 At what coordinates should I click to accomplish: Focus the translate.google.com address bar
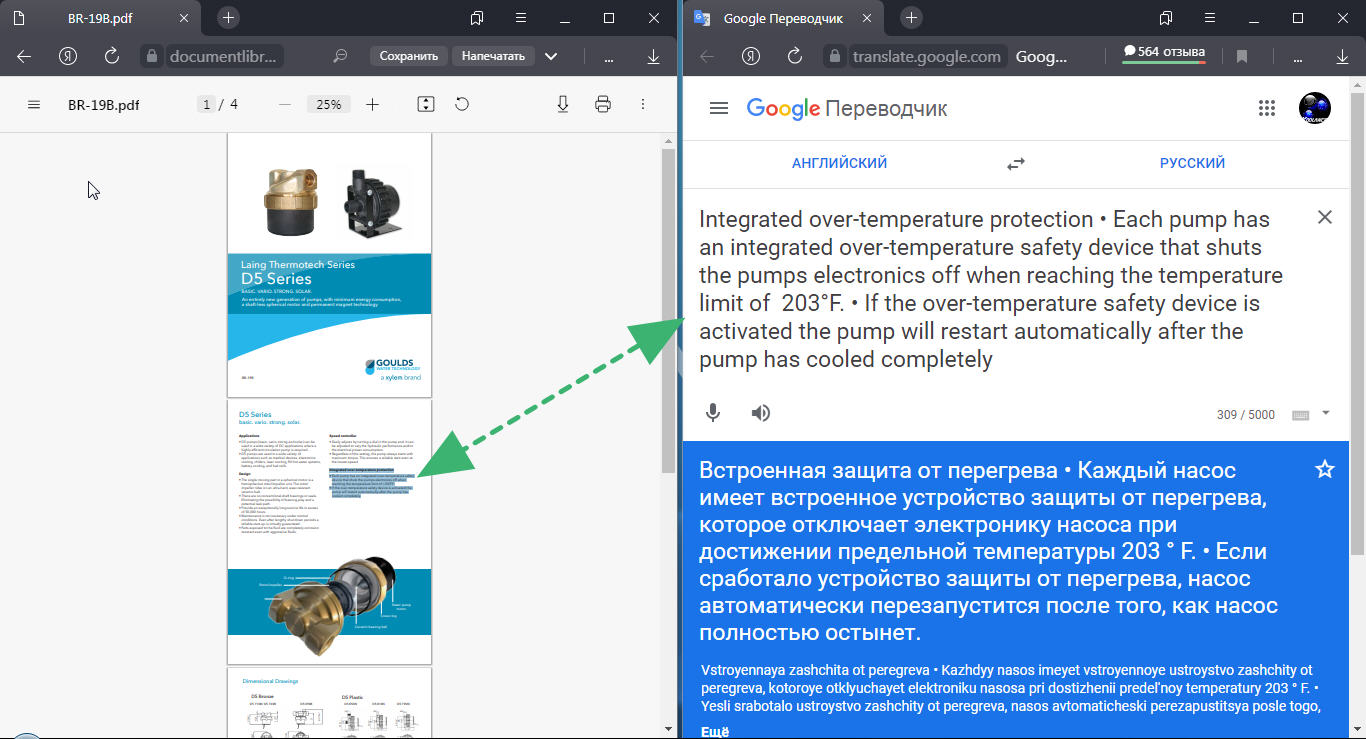tap(926, 56)
